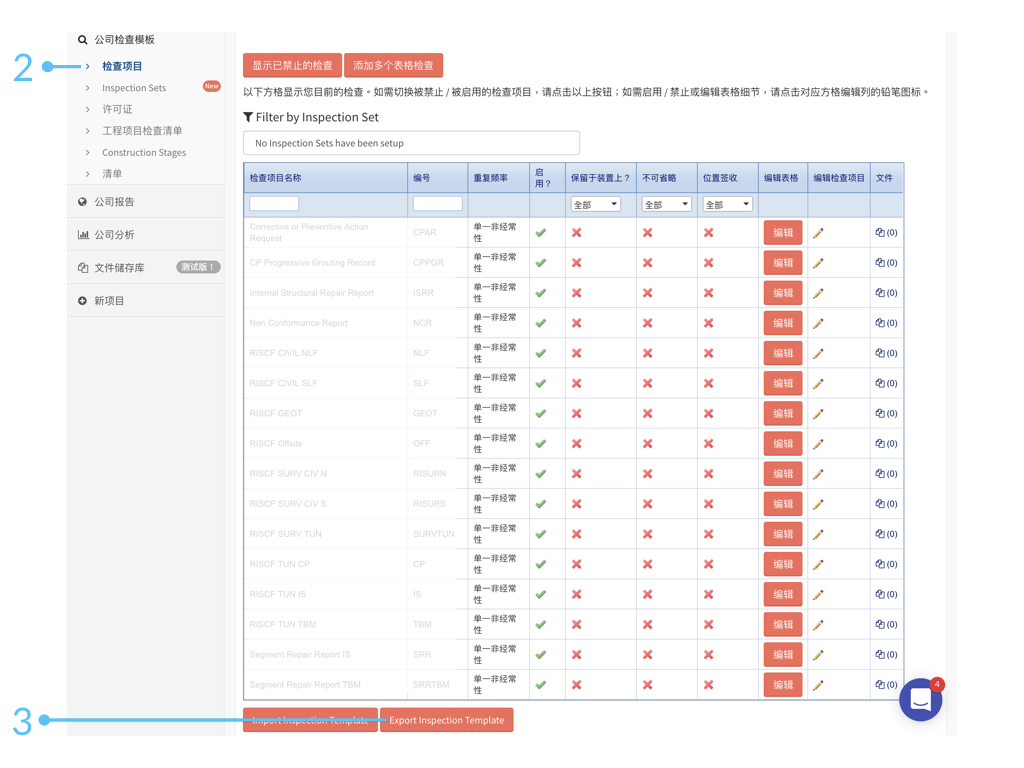The width and height of the screenshot is (1024, 768).
Task: Open 文件储存库 sidebar section
Action: (x=120, y=268)
